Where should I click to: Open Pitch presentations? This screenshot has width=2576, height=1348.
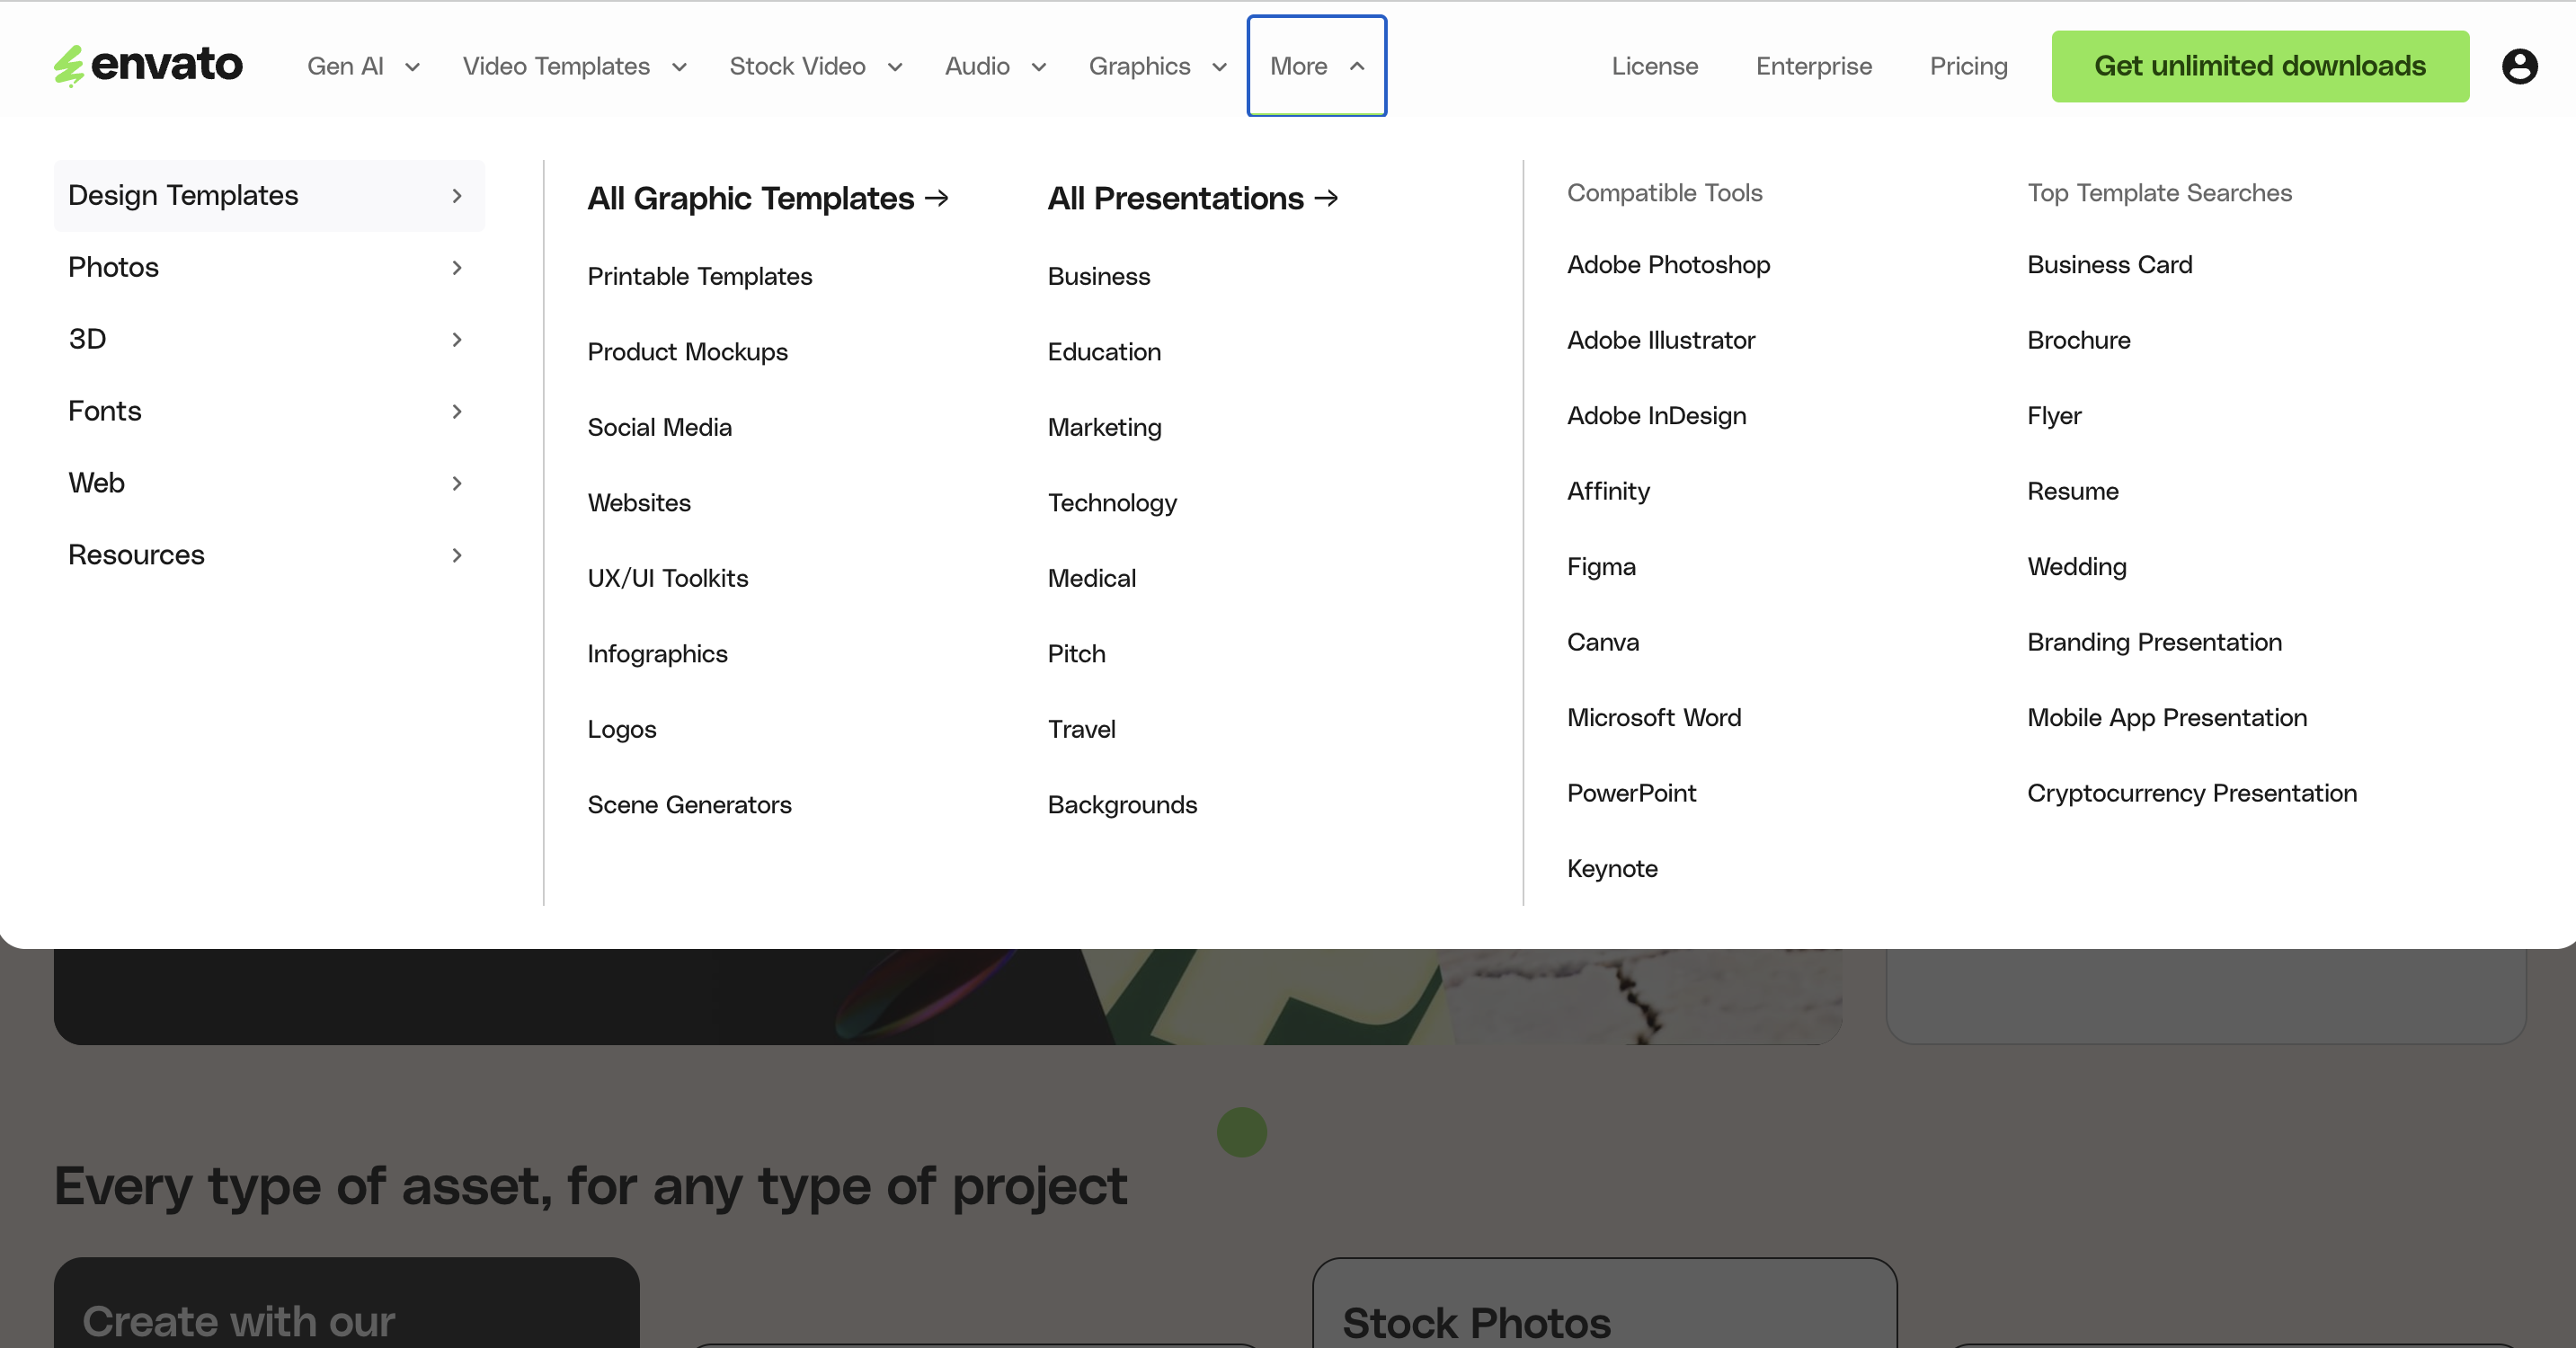pyautogui.click(x=1076, y=654)
